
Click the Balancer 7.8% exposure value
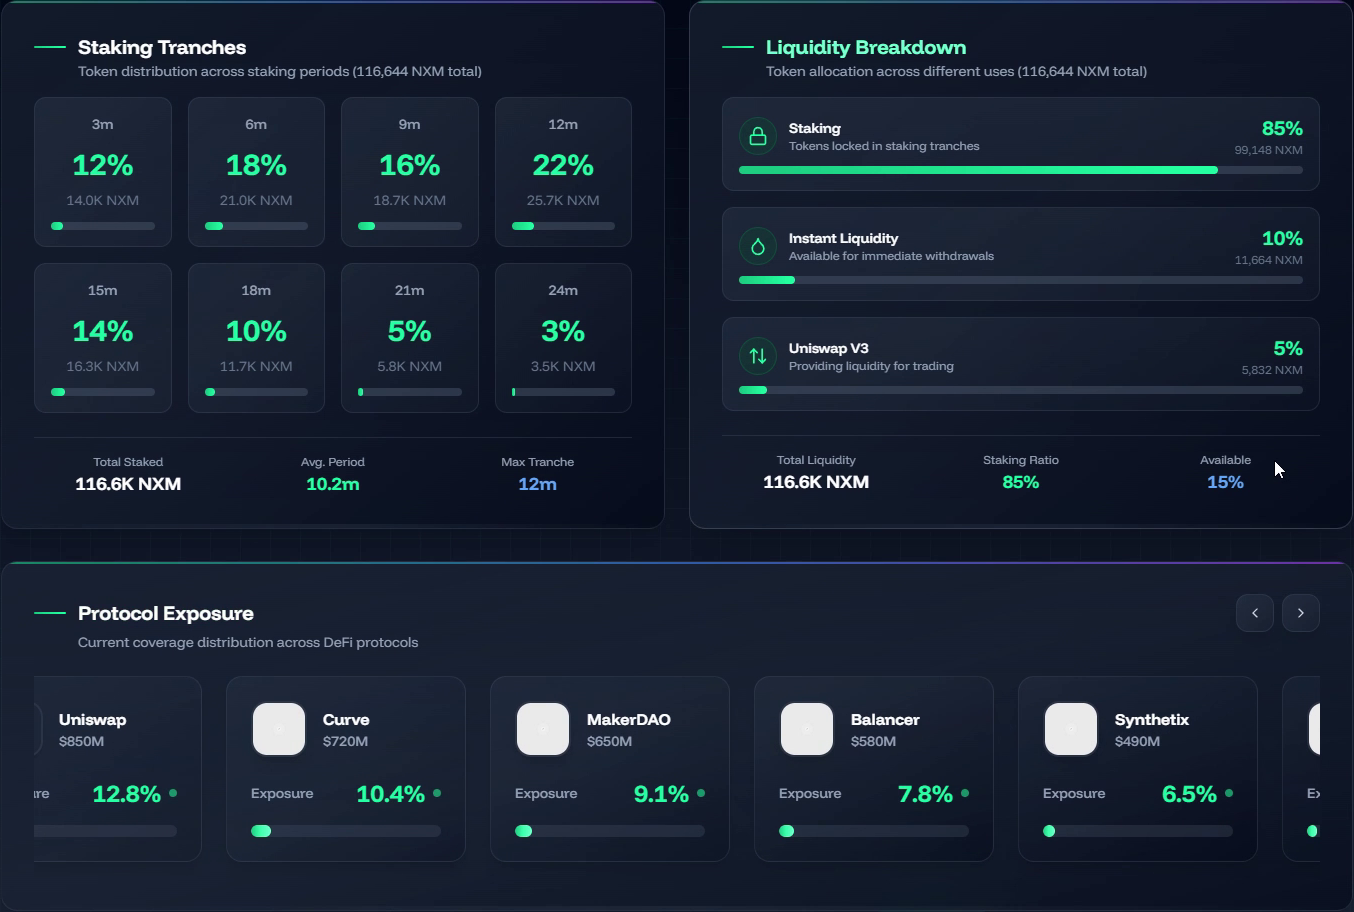pyautogui.click(x=925, y=794)
